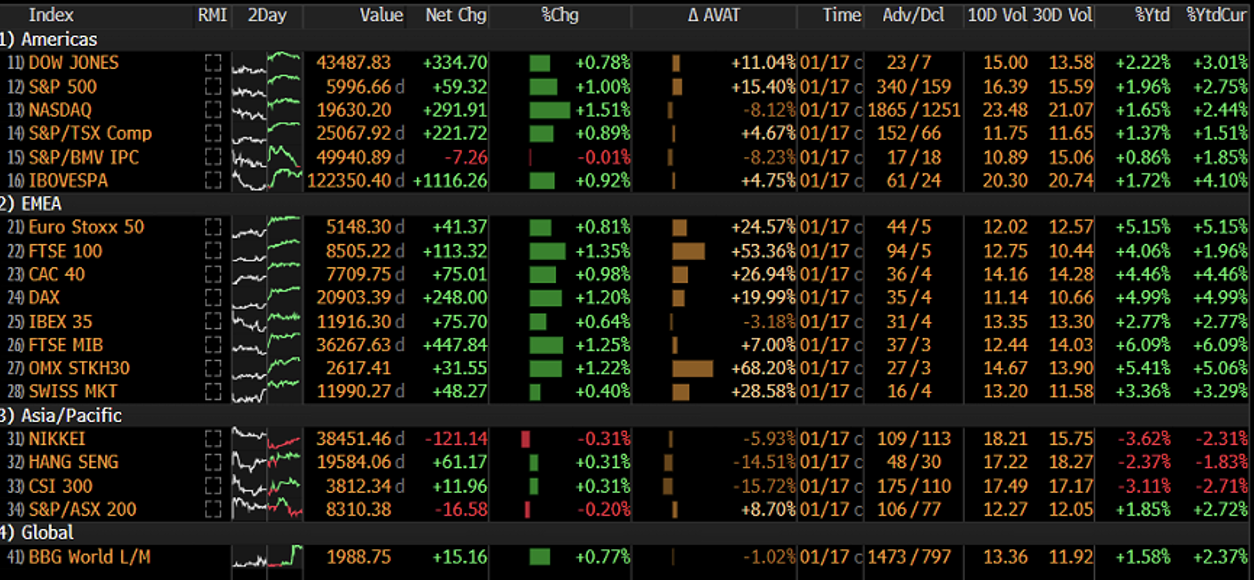Toggle the RMI checkbox for S&P 500
This screenshot has width=1254, height=580.
coord(212,86)
